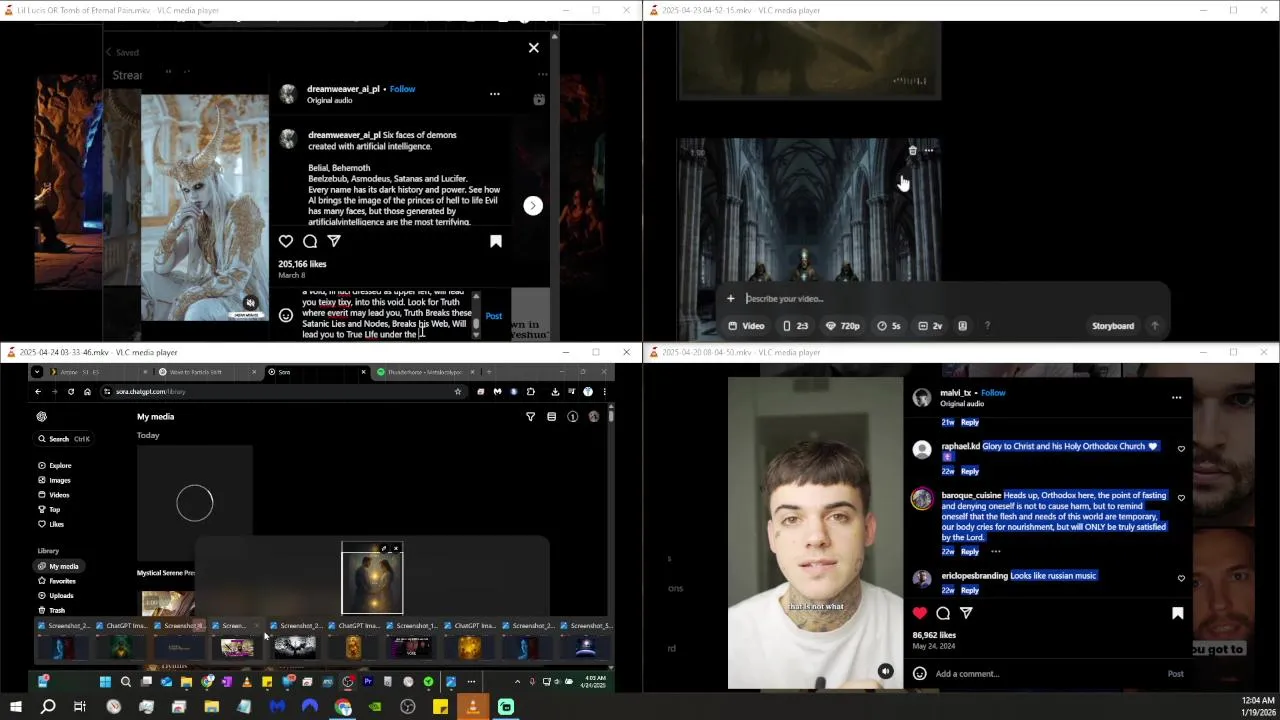This screenshot has height=720, width=1280.
Task: Share the dreamweaver_ai_pl post
Action: pos(334,241)
